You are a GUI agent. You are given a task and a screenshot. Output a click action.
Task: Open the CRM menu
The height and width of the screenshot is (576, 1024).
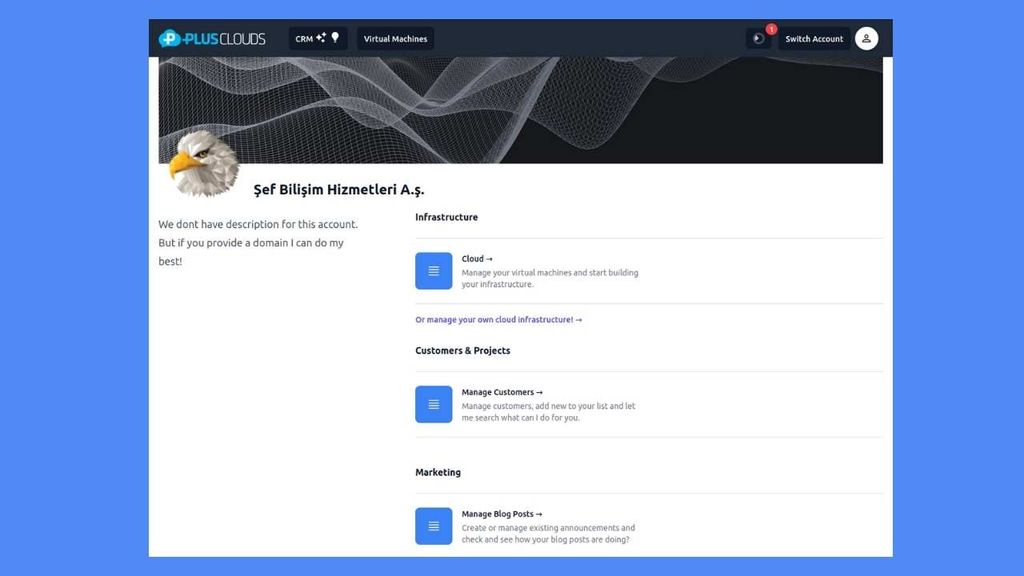304,39
